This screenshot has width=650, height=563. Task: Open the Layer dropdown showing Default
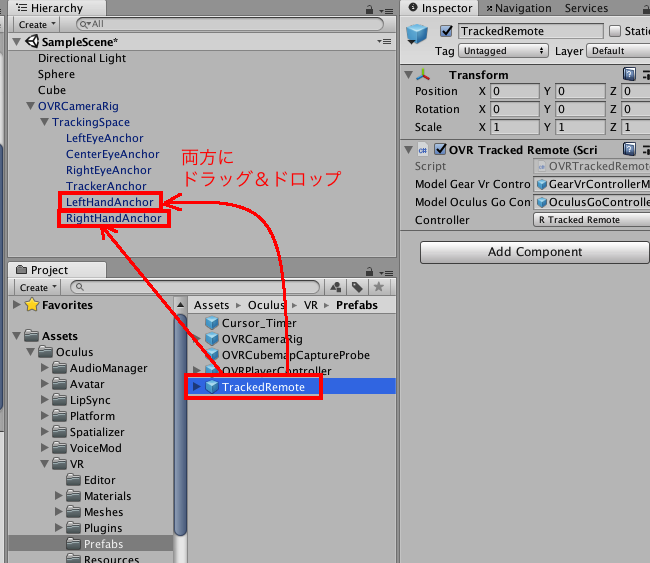coord(618,51)
